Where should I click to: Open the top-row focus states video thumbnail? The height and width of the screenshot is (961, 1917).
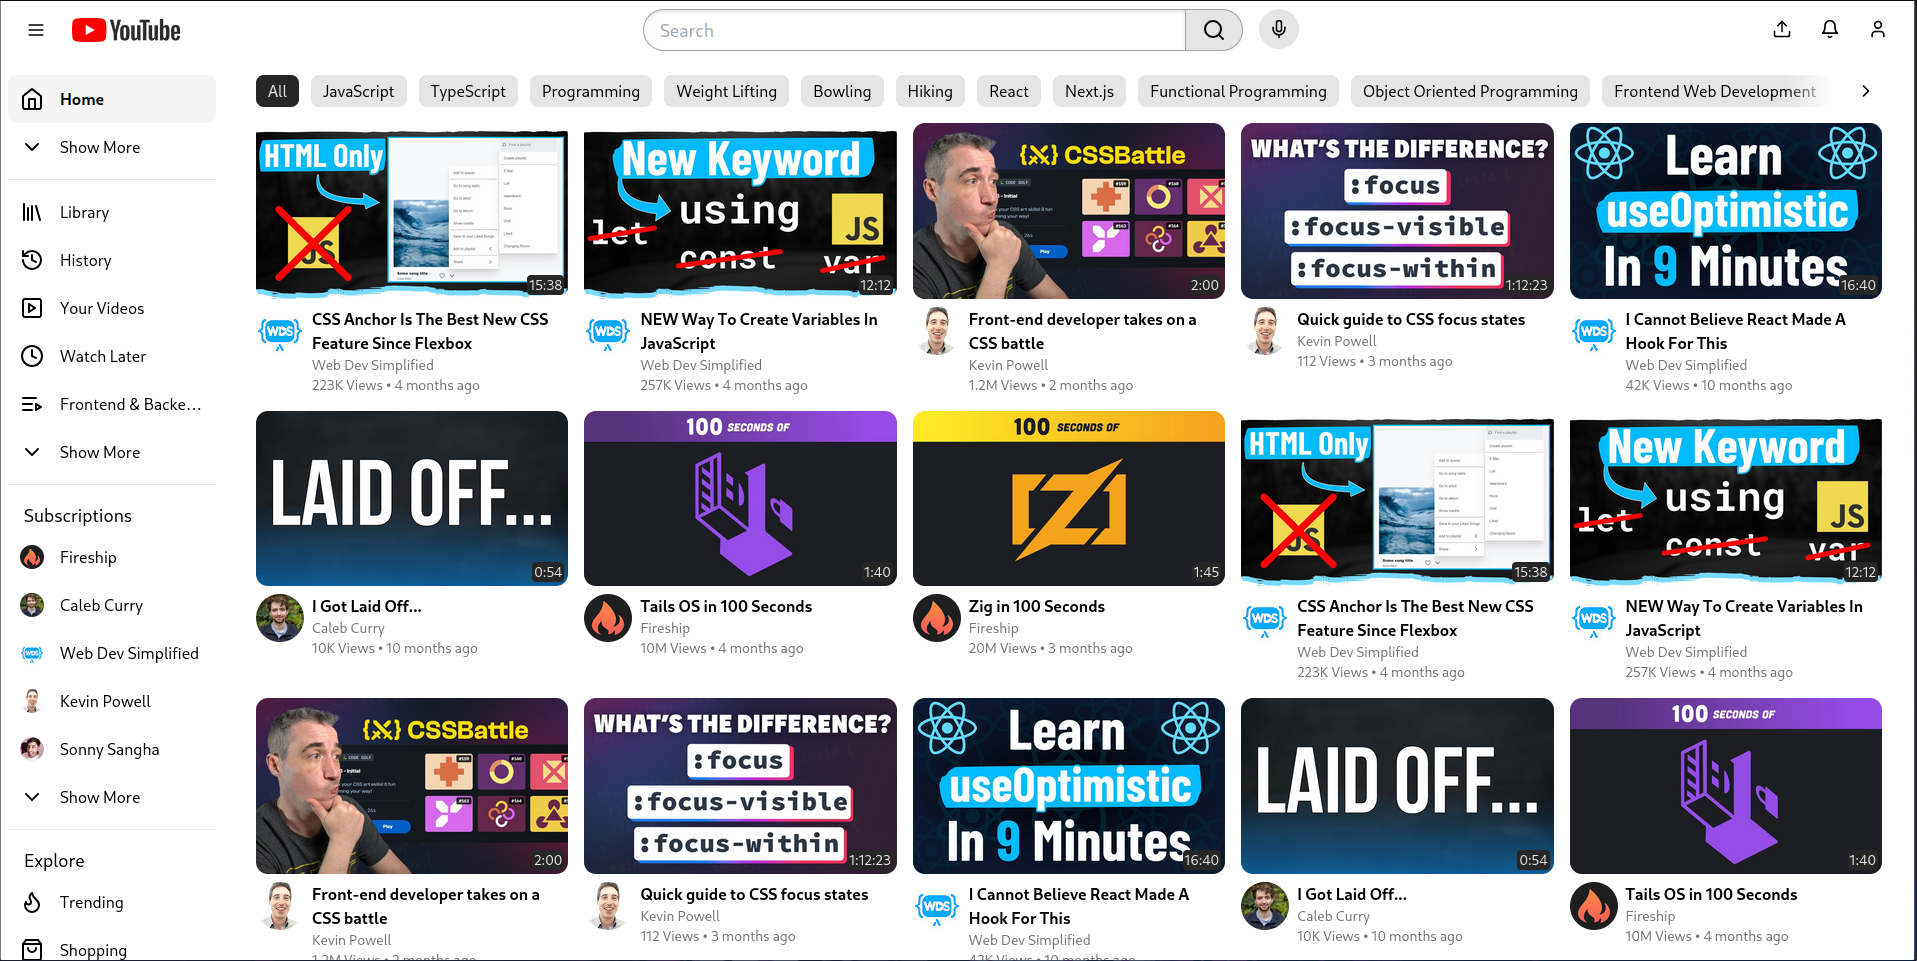pos(1397,211)
